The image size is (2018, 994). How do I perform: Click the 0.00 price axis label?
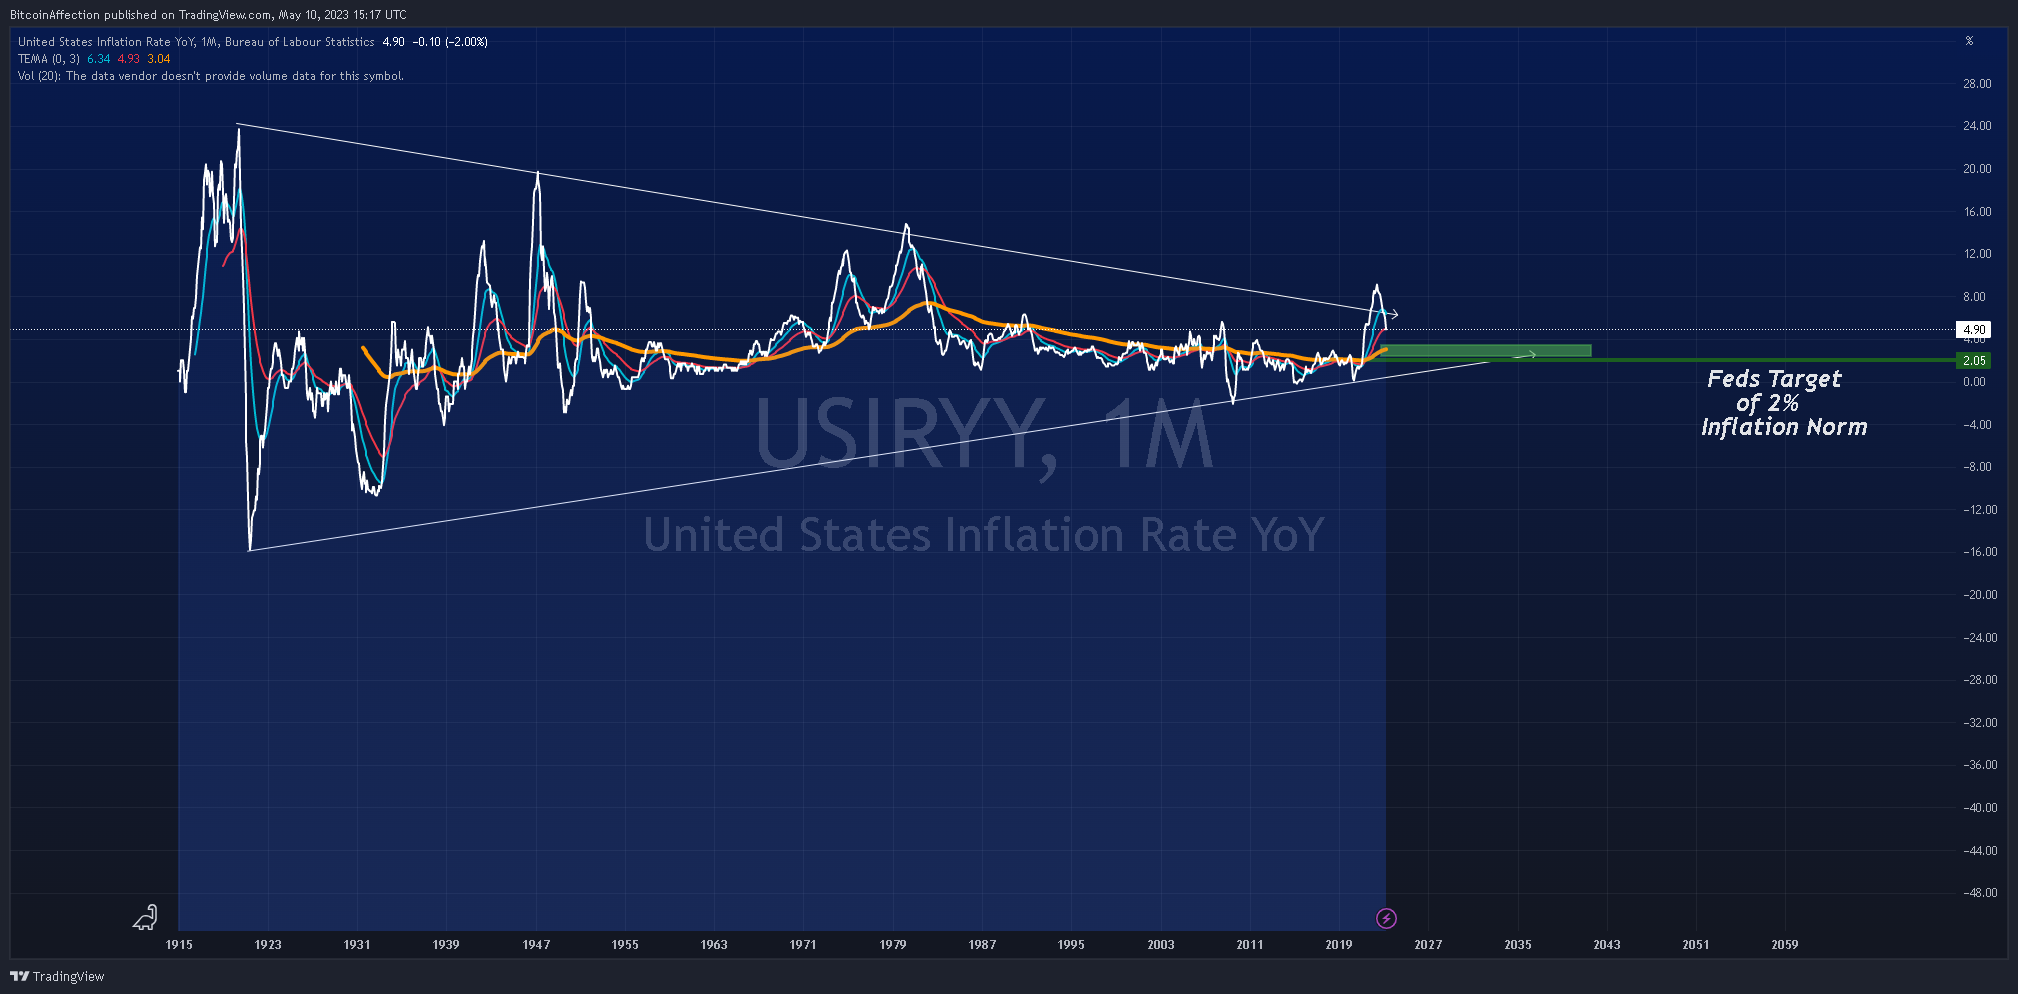1974,382
